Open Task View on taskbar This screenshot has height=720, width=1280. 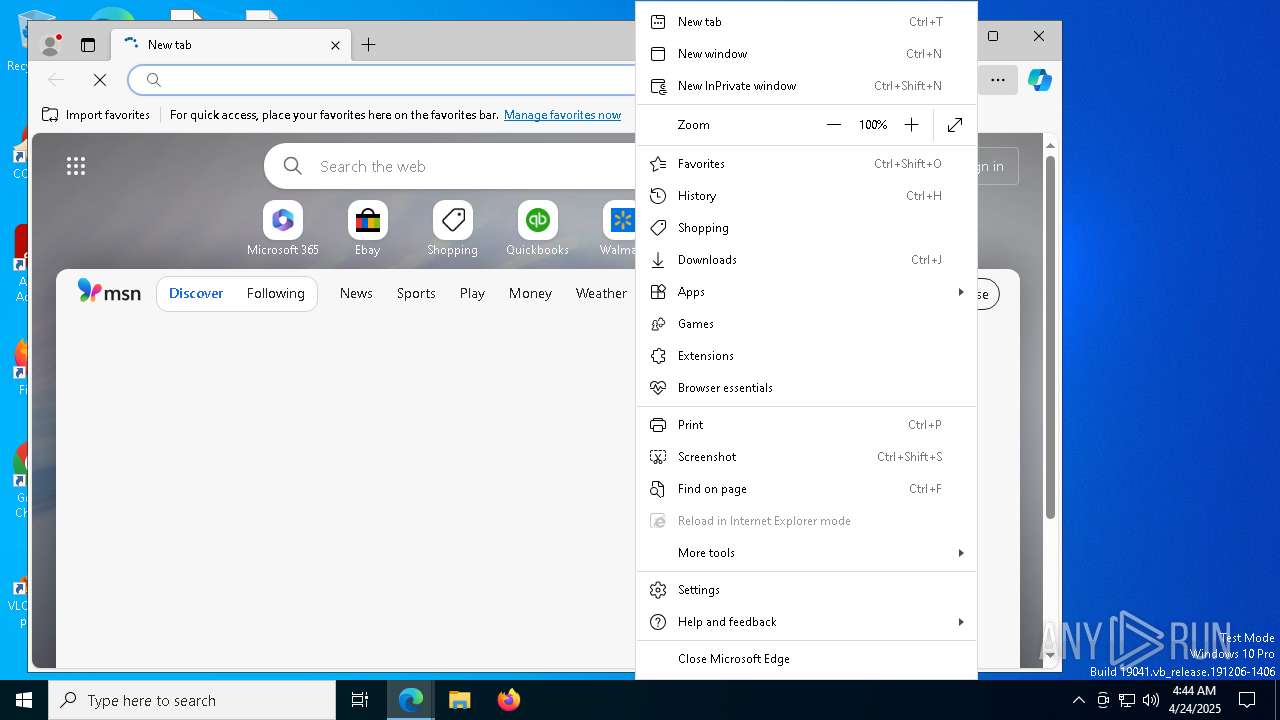pyautogui.click(x=360, y=700)
